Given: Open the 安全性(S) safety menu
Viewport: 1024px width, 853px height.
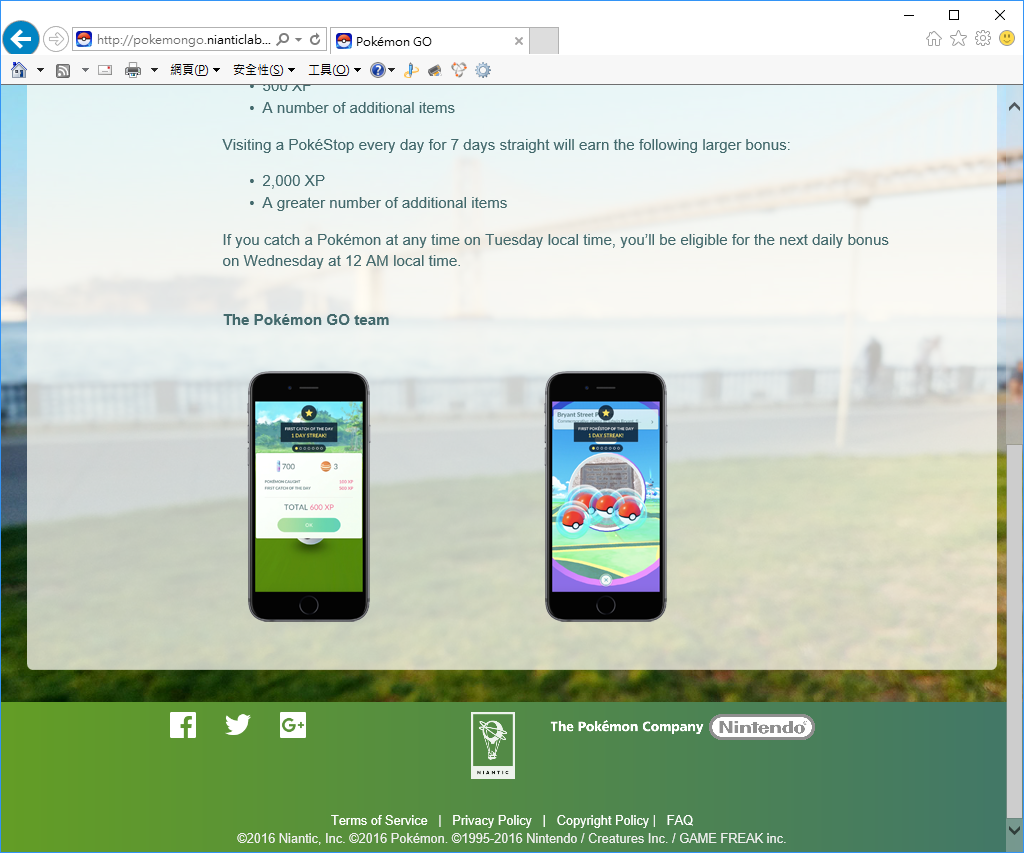Looking at the screenshot, I should click(264, 70).
